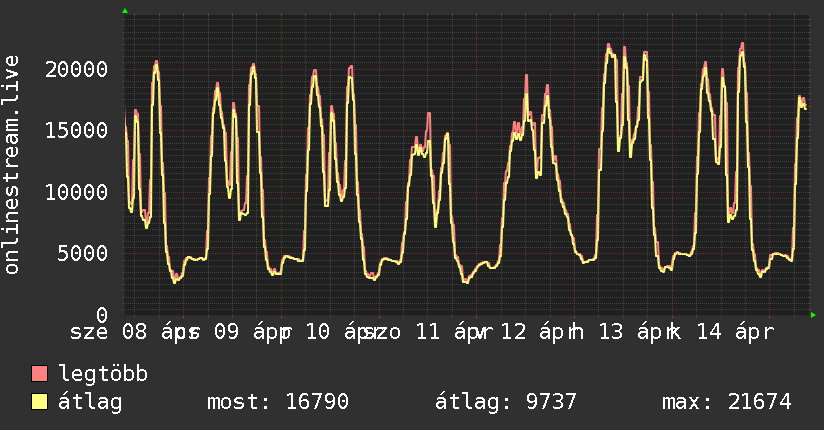Click the green arrow at the x-axis end
Viewport: 824px width, 430px height.
814,315
